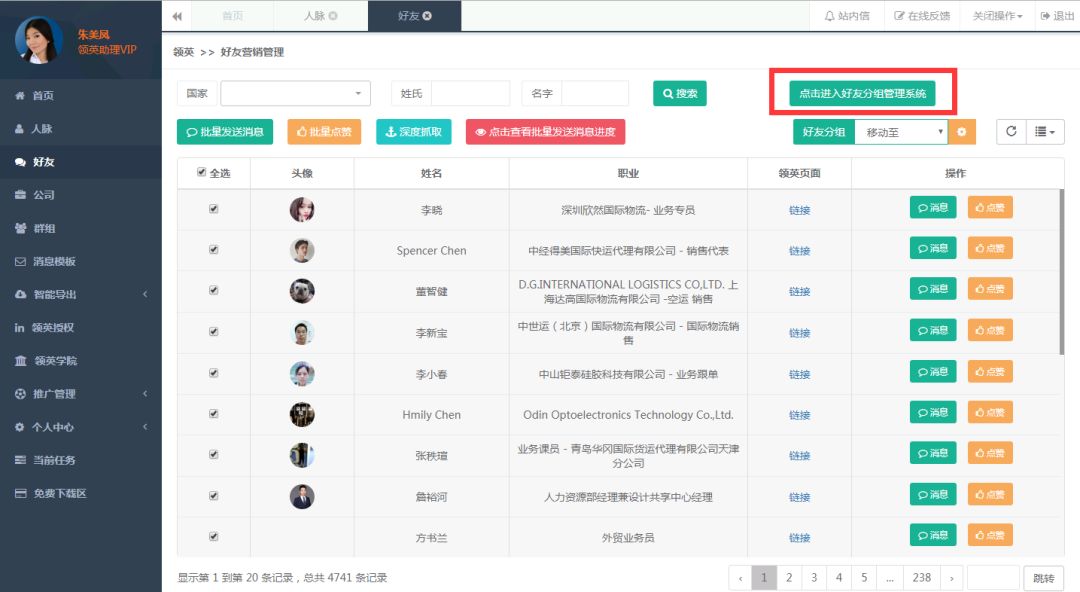This screenshot has width=1080, height=592.
Task: Toggle the 全选 select-all checkbox
Action: click(x=199, y=172)
